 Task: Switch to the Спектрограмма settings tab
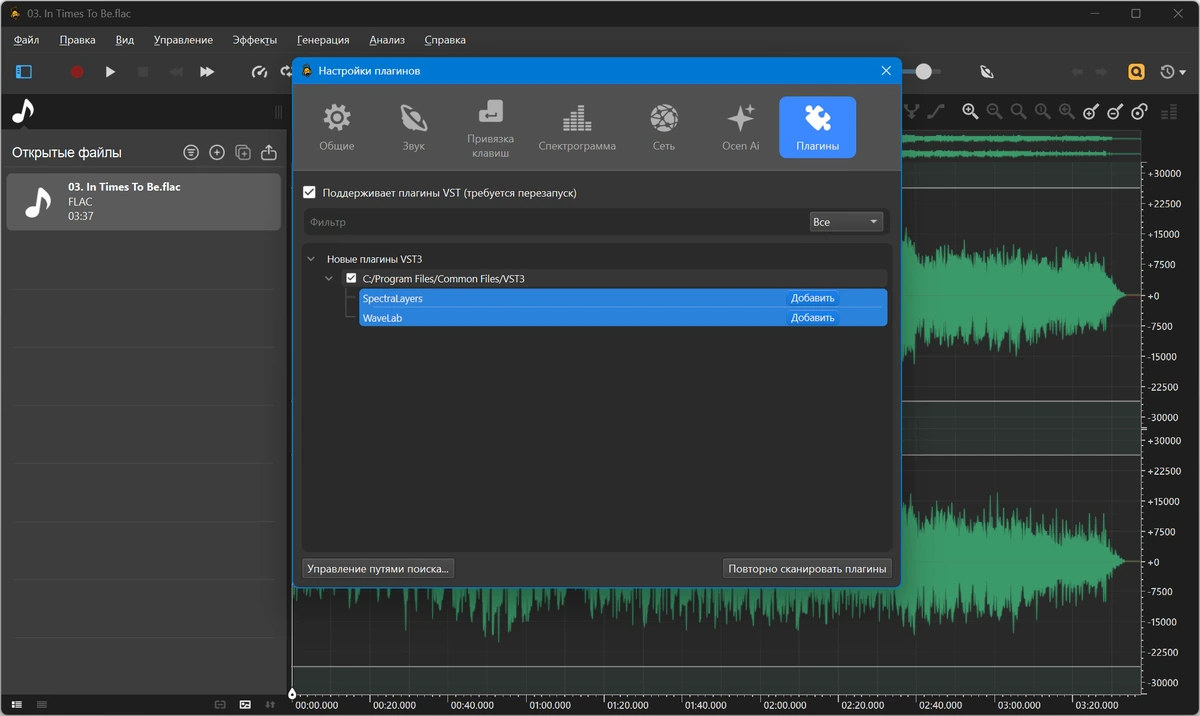pyautogui.click(x=577, y=127)
